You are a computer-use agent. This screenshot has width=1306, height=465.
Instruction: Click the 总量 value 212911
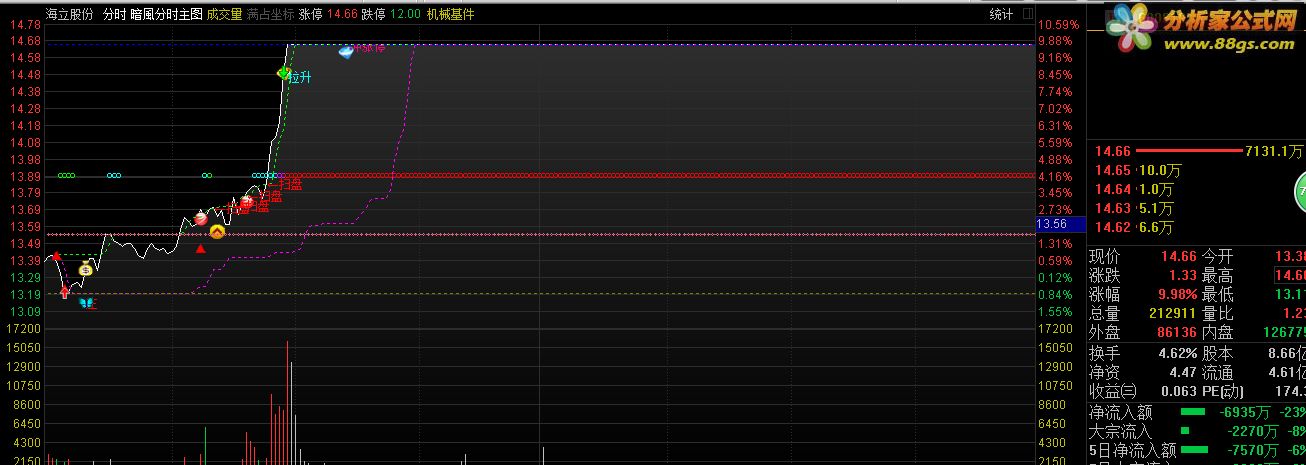[1171, 314]
